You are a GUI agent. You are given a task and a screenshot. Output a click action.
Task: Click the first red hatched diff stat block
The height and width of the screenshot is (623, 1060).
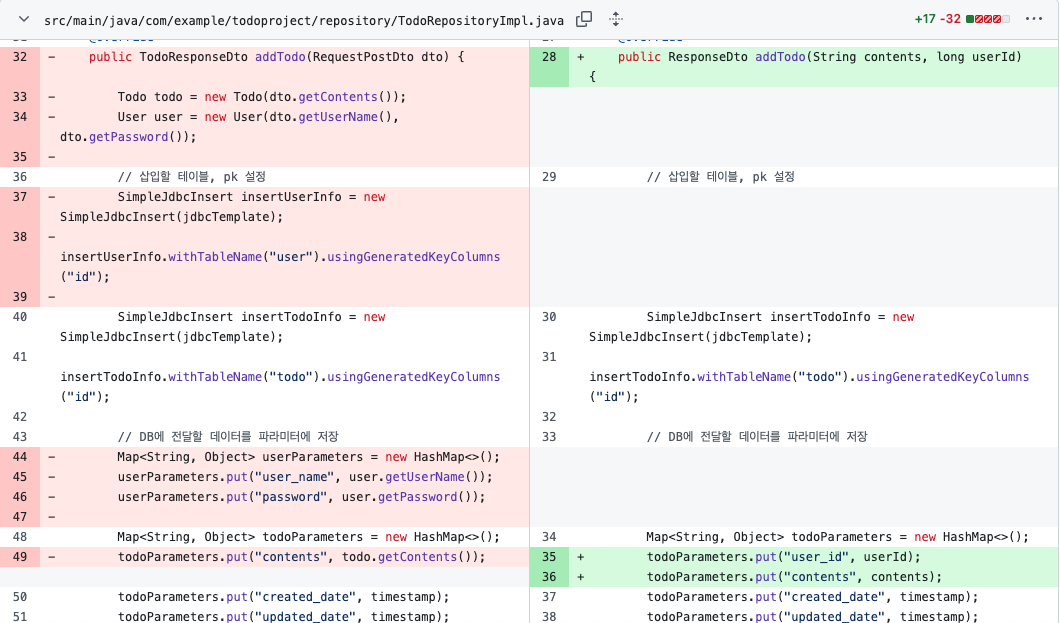[x=978, y=18]
